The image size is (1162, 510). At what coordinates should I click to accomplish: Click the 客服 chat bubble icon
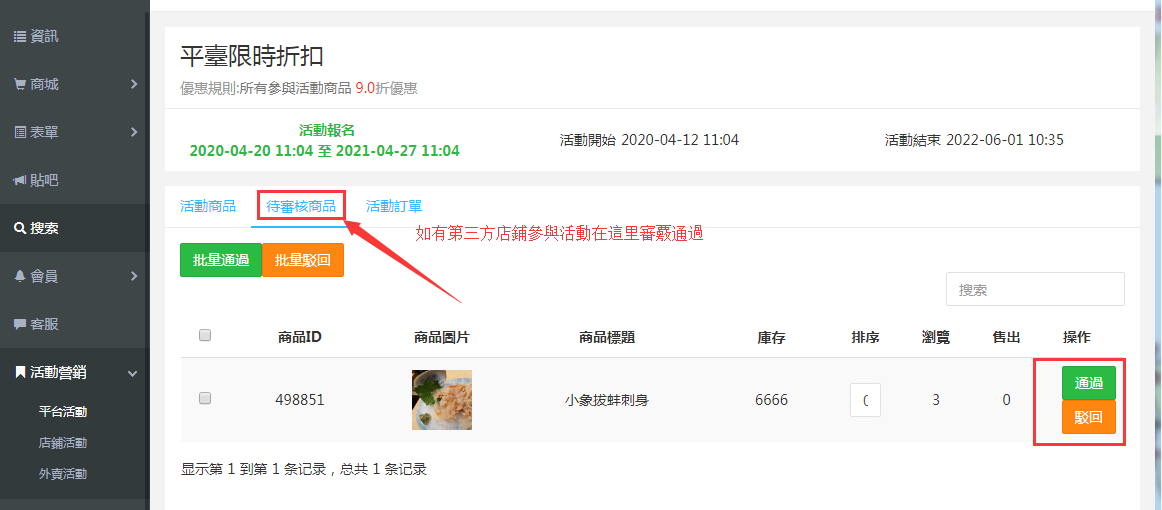20,324
